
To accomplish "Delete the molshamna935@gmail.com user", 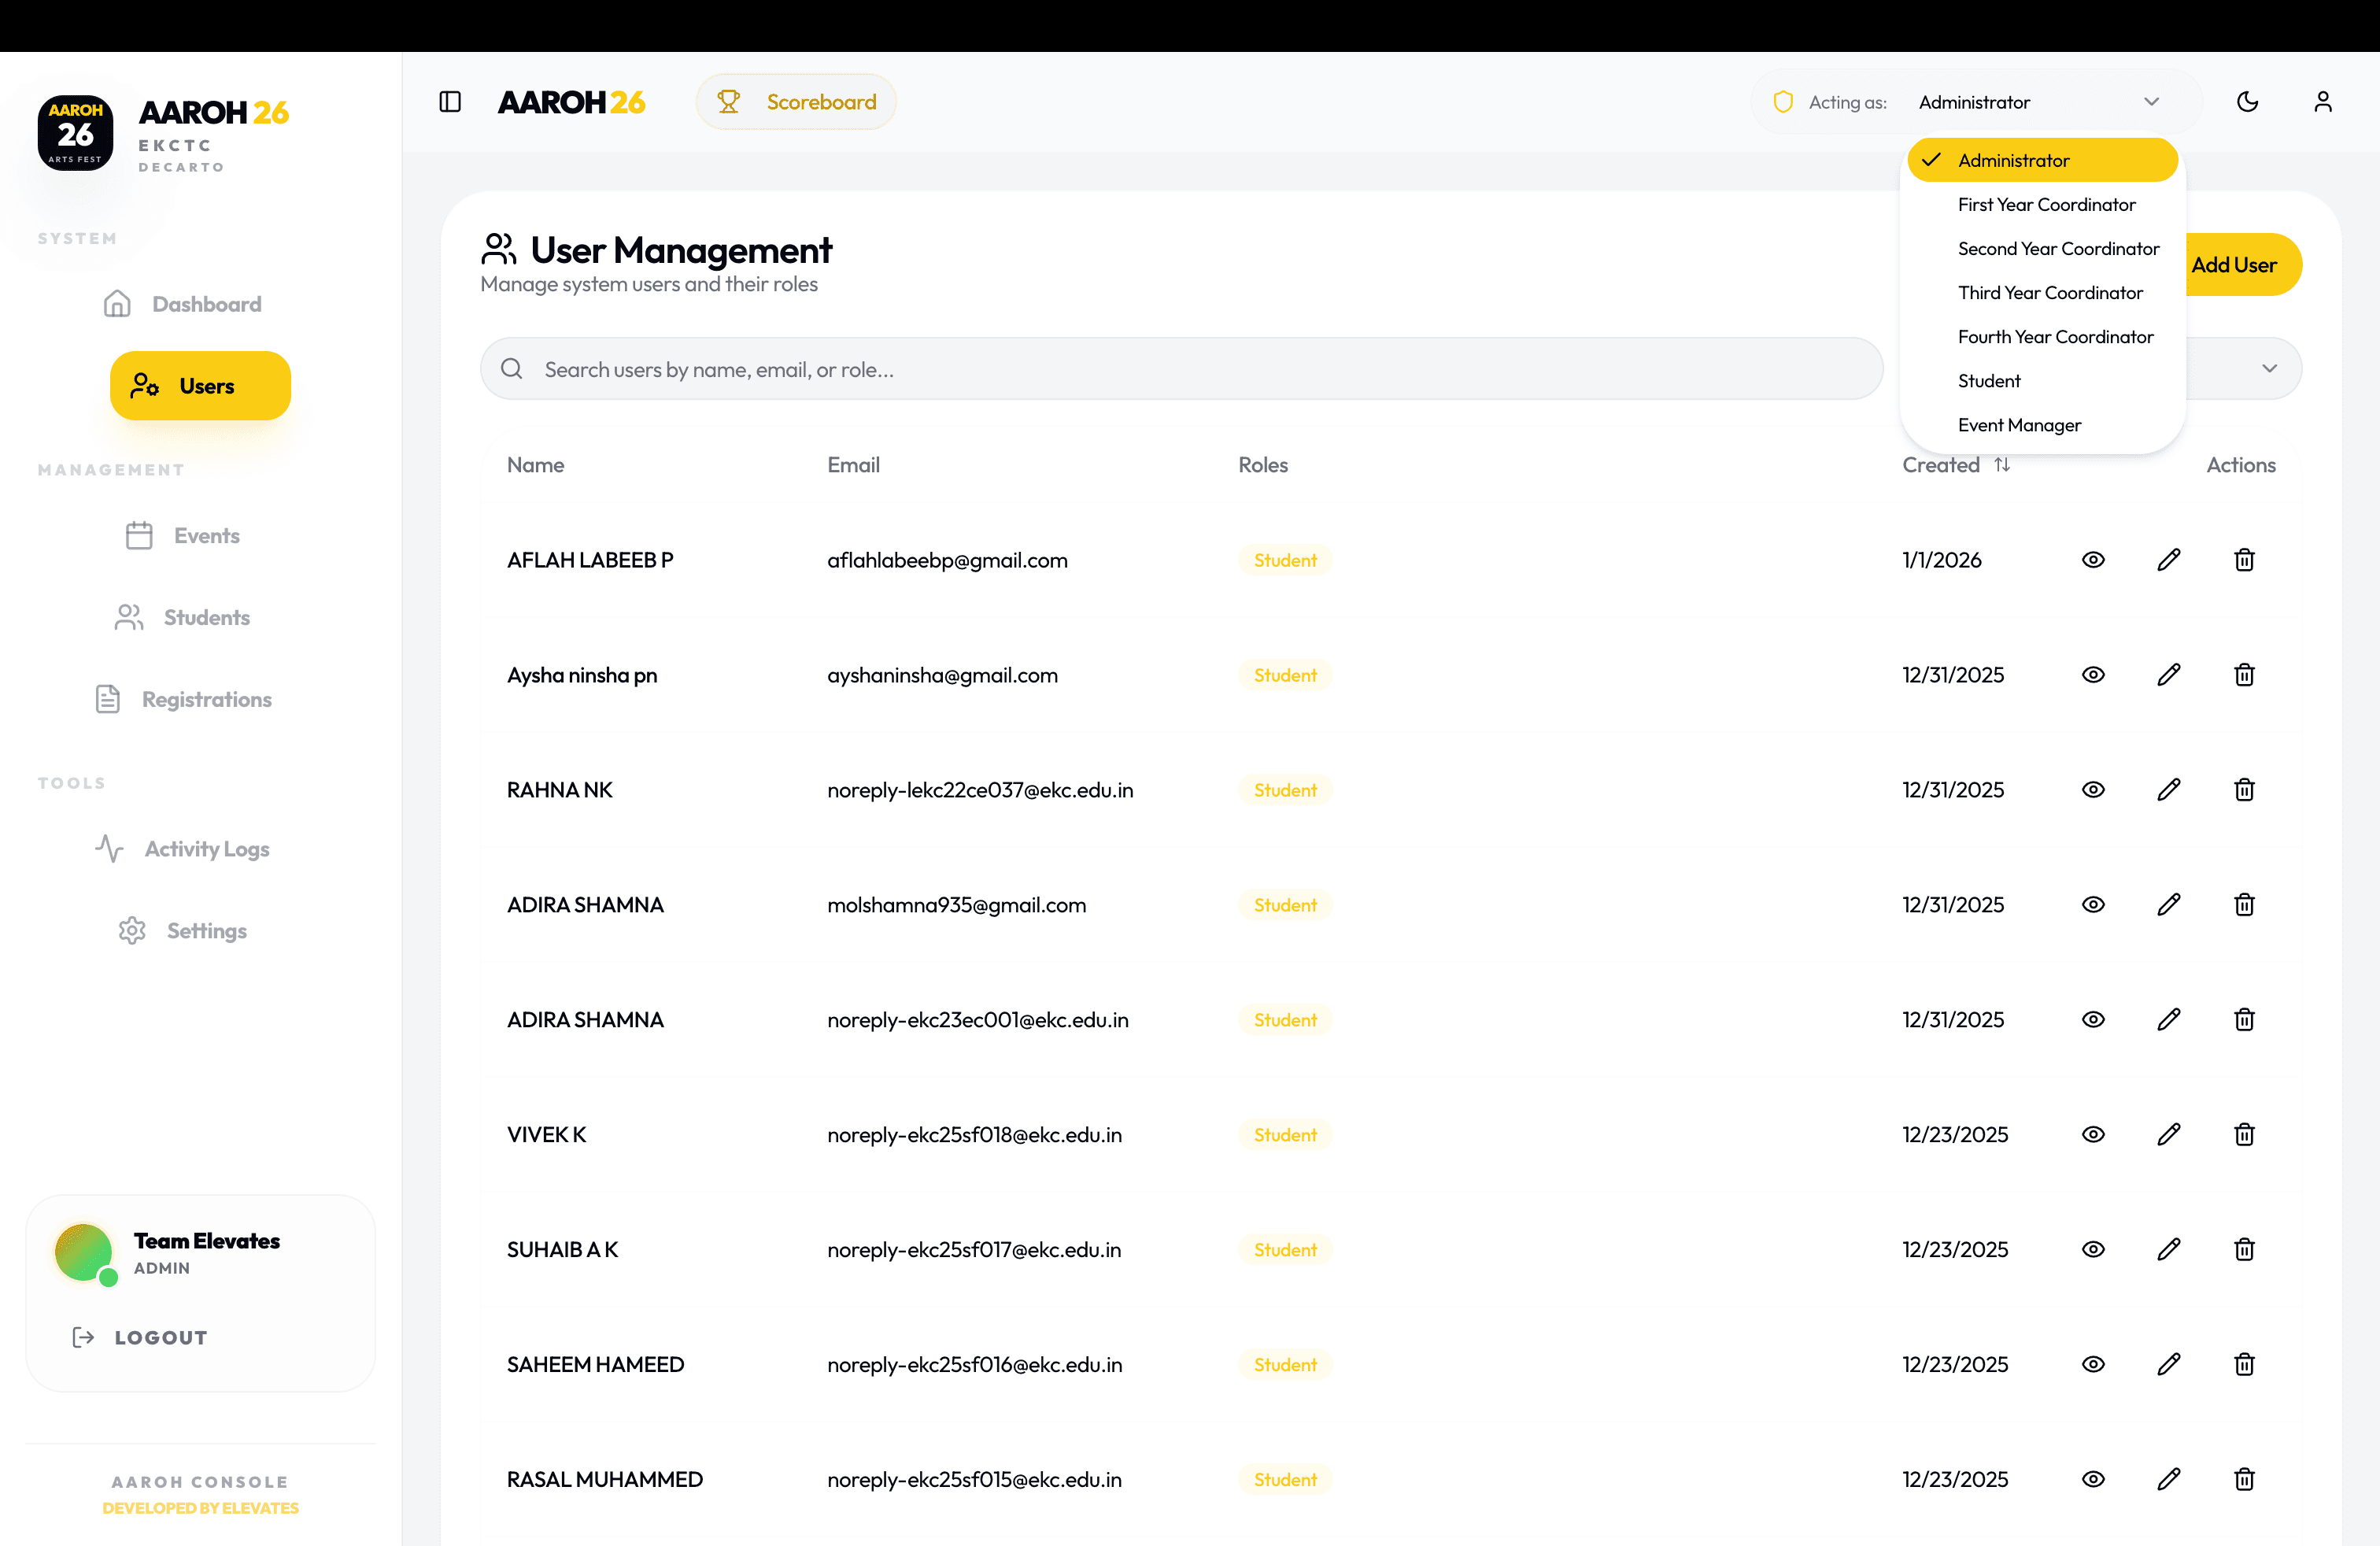I will pos(2244,905).
